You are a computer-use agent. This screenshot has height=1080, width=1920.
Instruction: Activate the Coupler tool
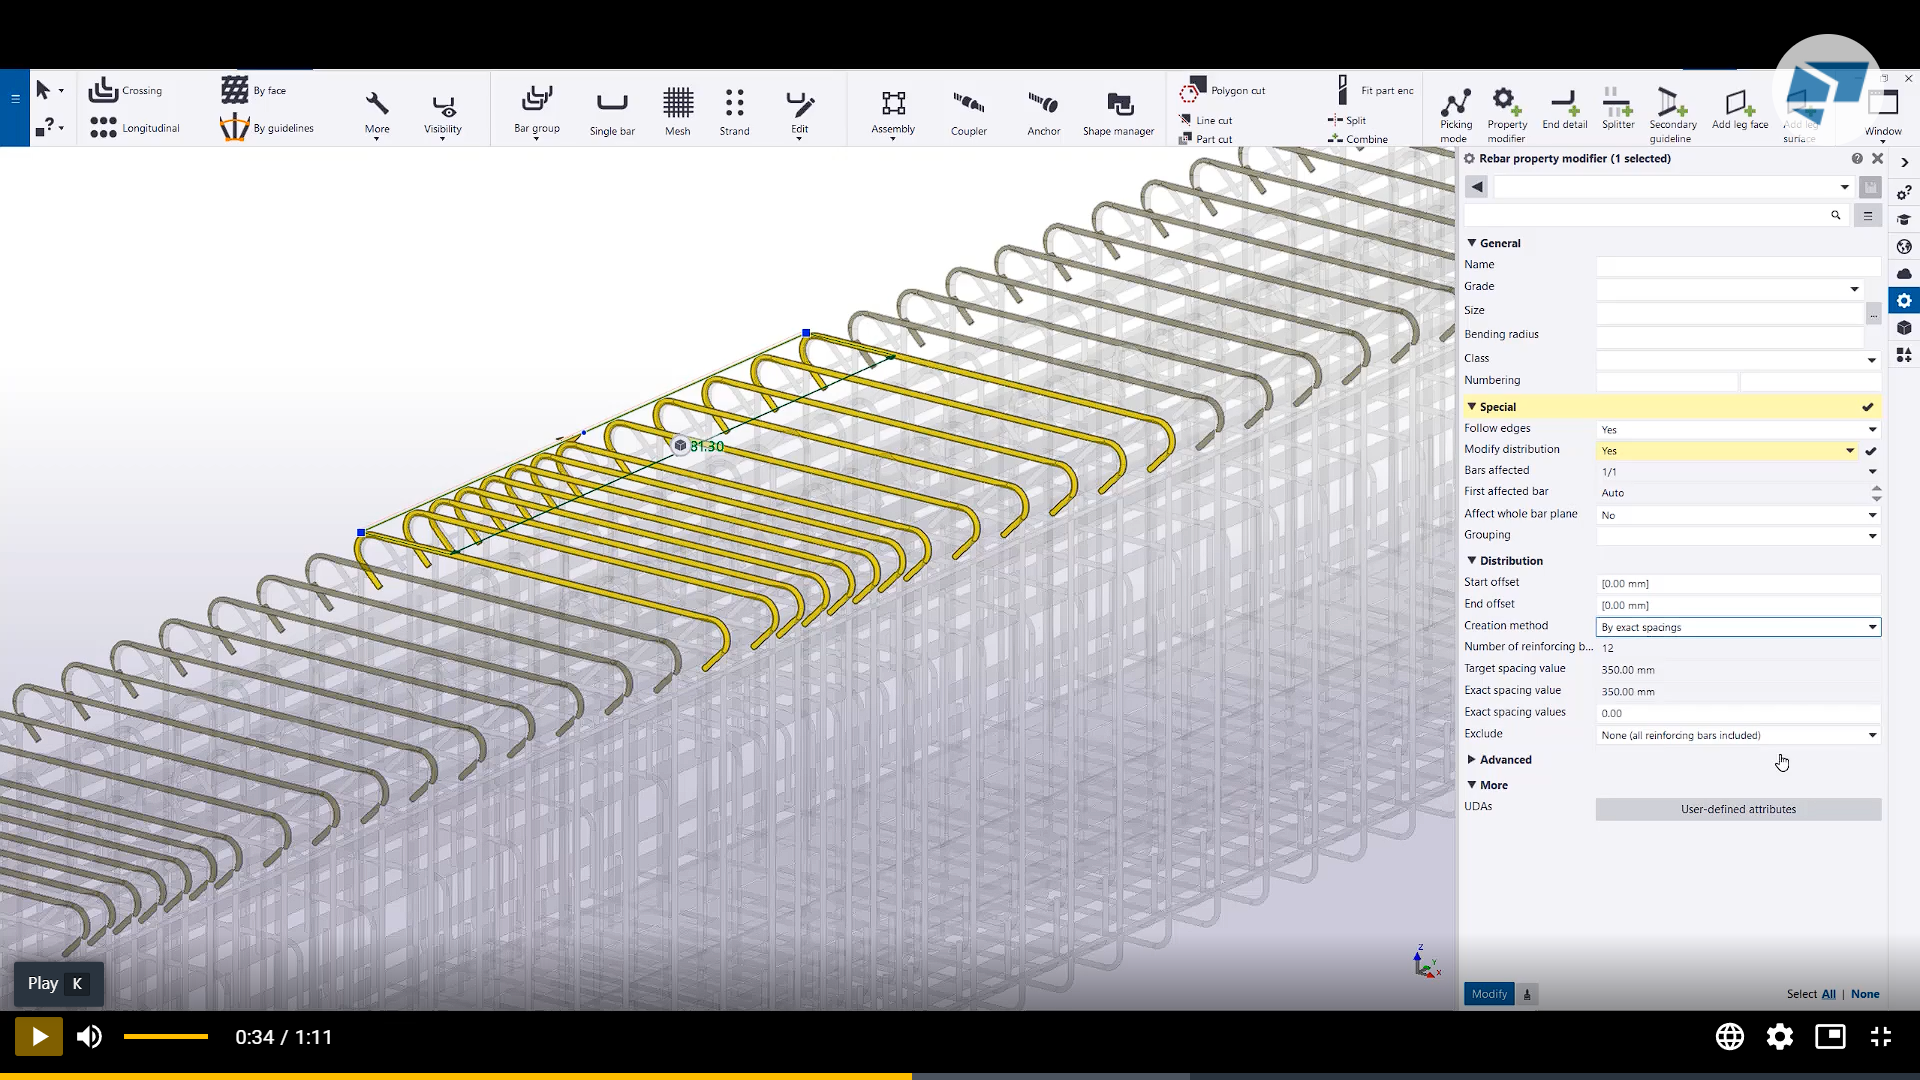click(968, 110)
